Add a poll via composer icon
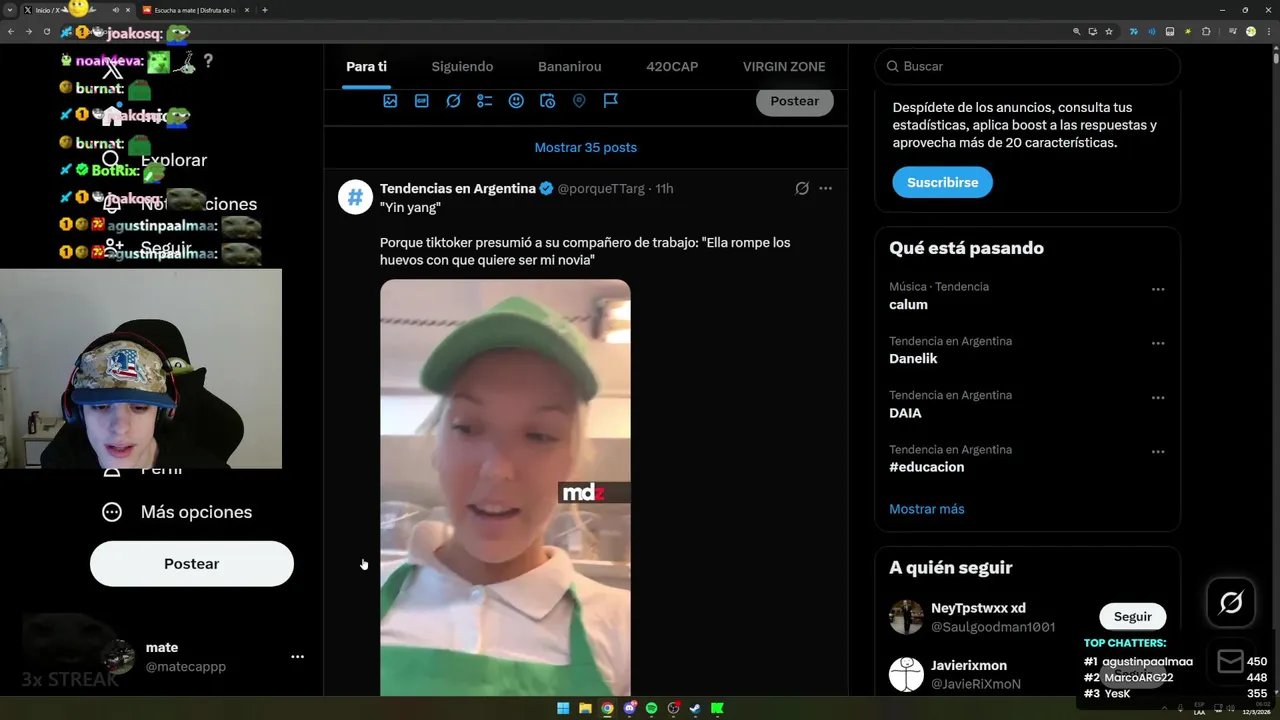Image resolution: width=1280 pixels, height=720 pixels. tap(485, 101)
